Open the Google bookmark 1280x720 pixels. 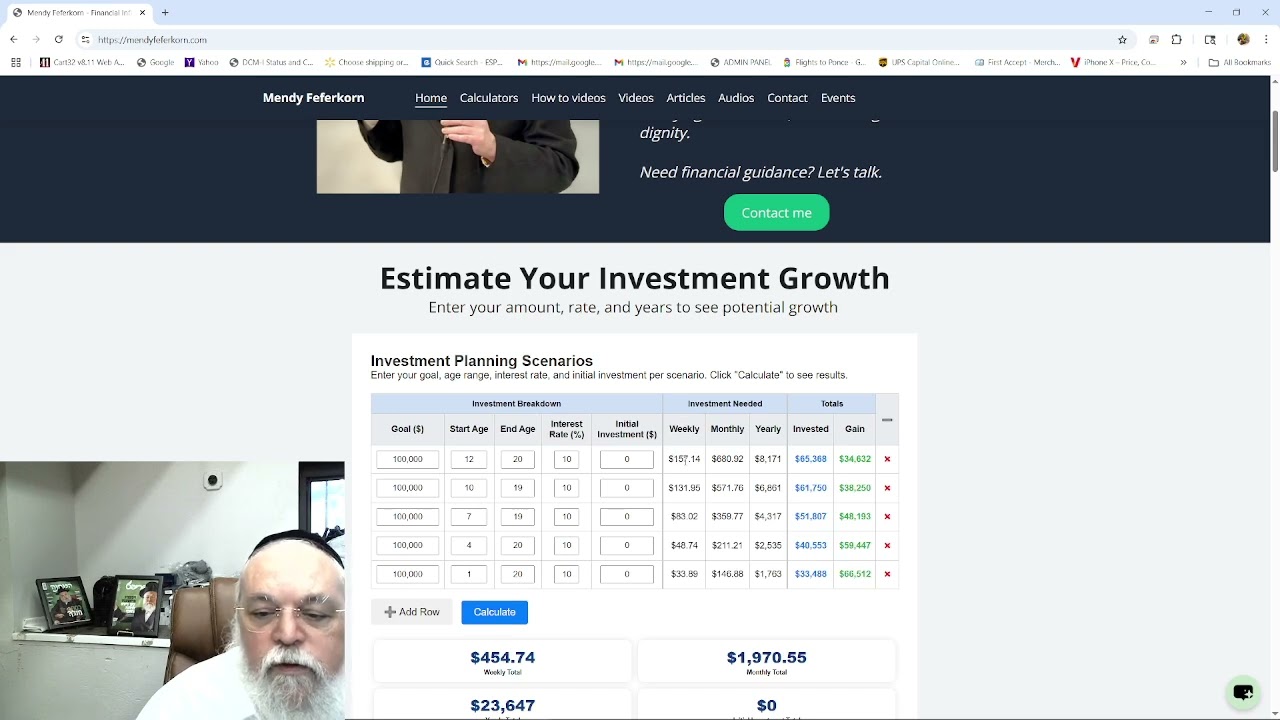click(x=155, y=62)
